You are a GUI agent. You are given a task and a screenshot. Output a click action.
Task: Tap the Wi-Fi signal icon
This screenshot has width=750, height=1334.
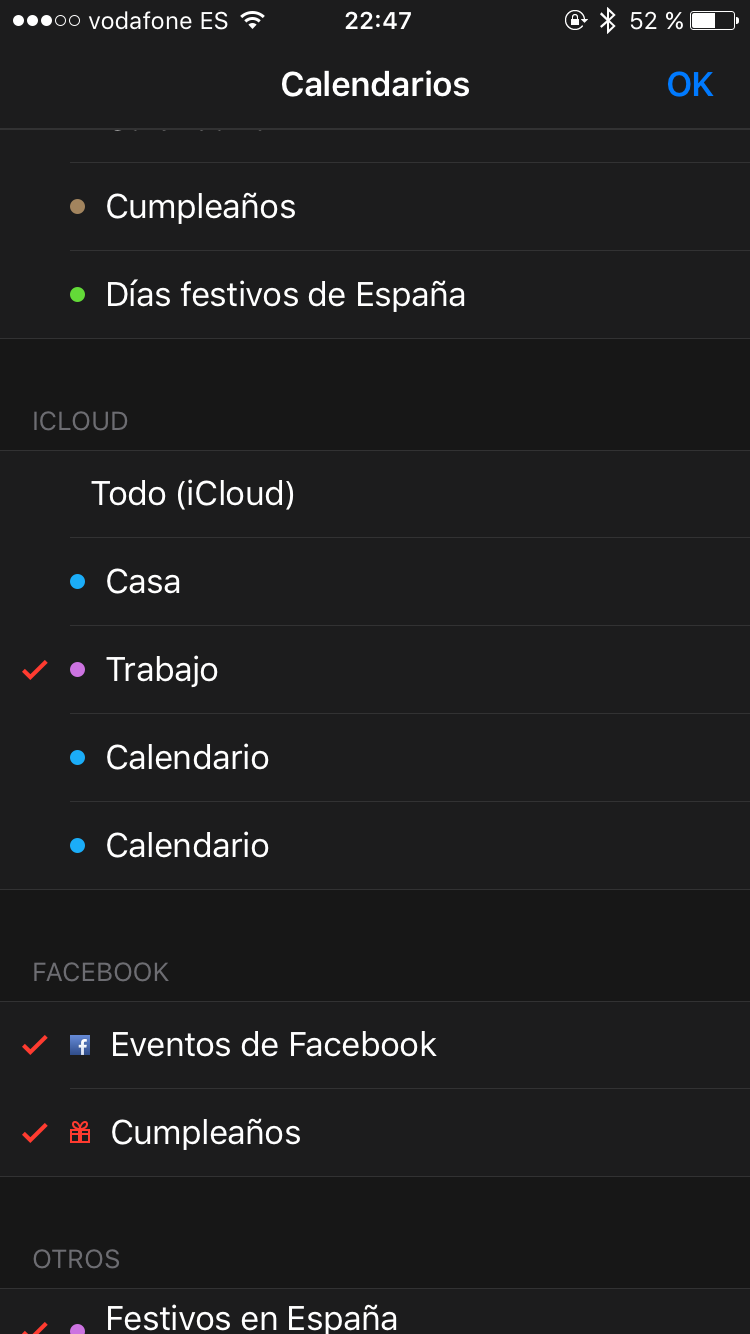(253, 21)
